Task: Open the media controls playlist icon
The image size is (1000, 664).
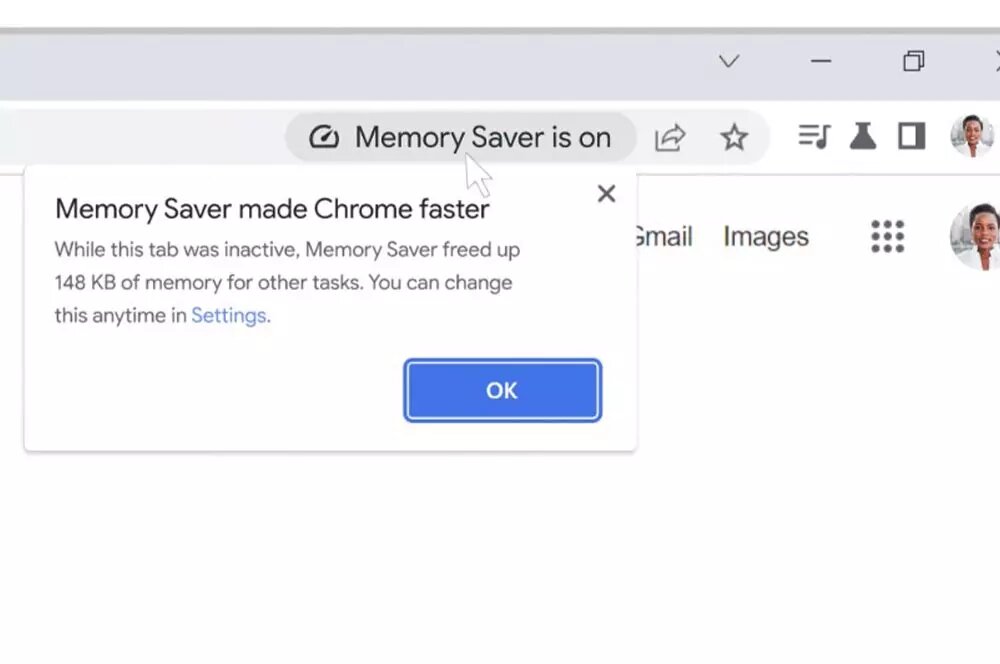Action: coord(814,136)
